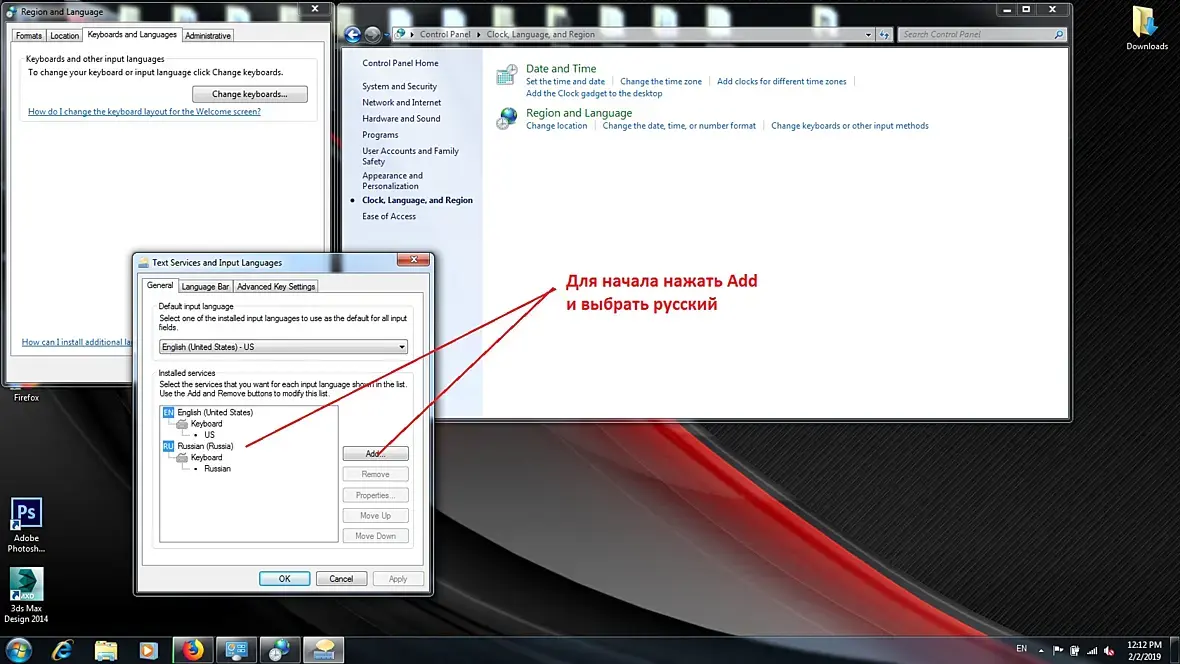
Task: Click the Region and Language globe taskbar button
Action: (x=280, y=650)
